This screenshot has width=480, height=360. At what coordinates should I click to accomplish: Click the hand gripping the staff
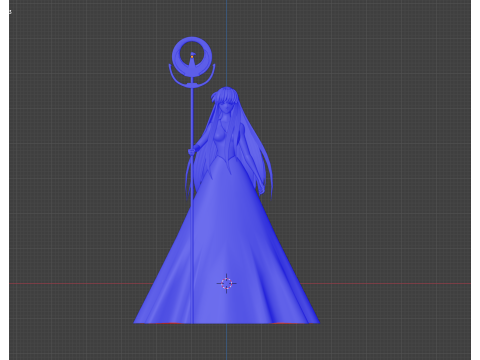coord(192,152)
